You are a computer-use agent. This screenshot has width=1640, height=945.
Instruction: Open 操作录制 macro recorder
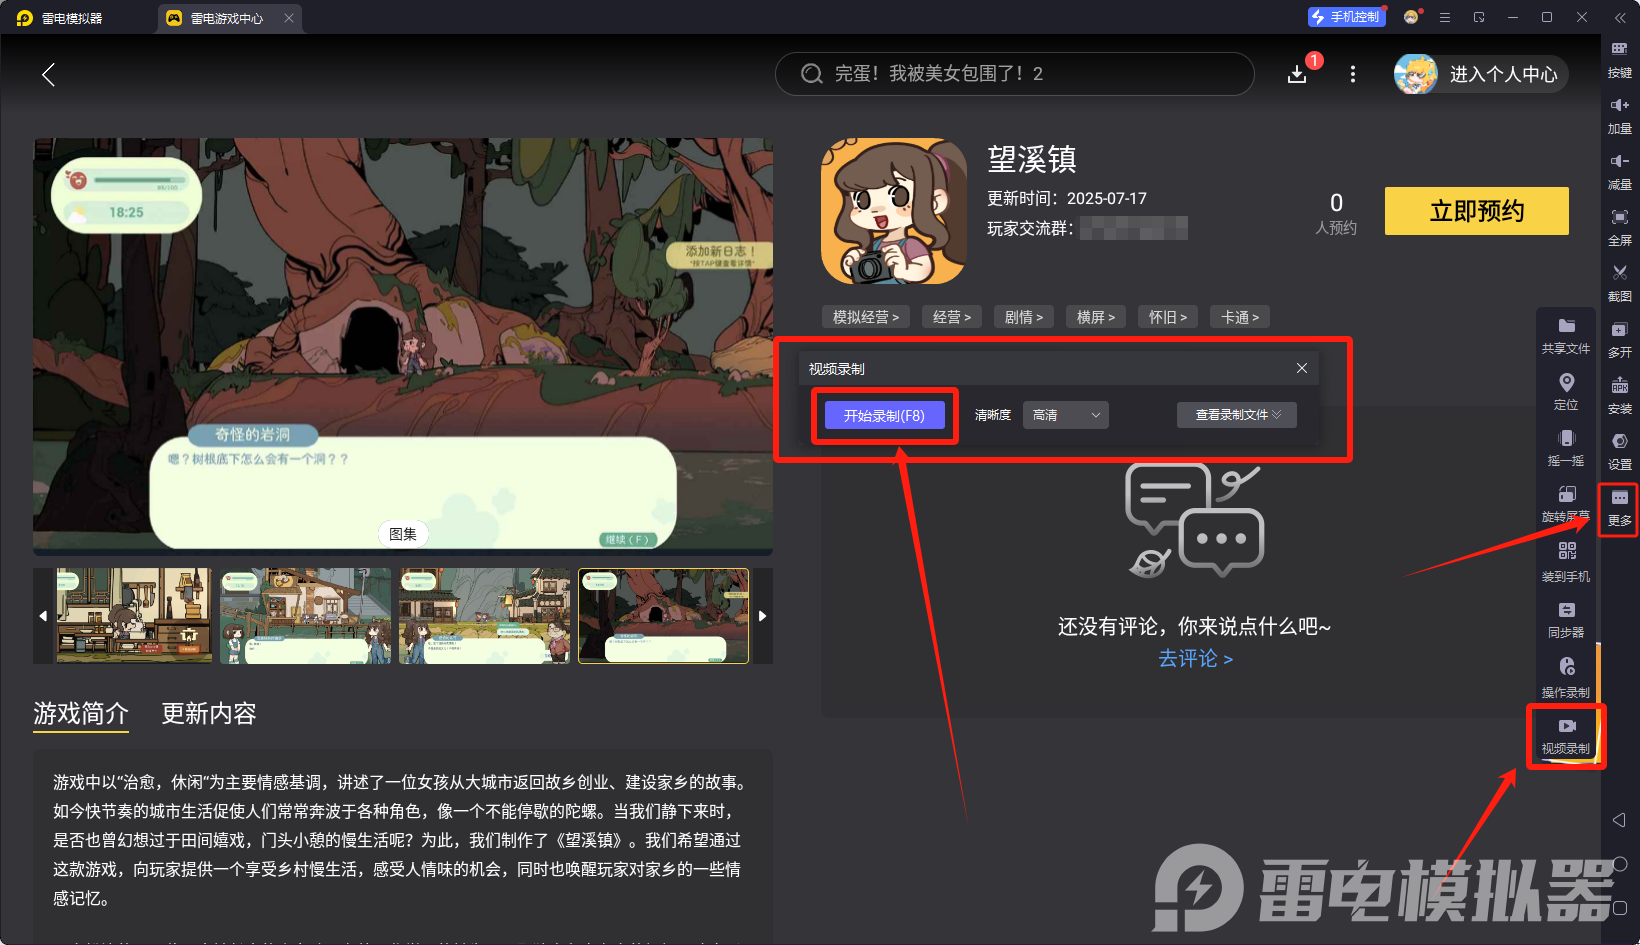[1566, 678]
